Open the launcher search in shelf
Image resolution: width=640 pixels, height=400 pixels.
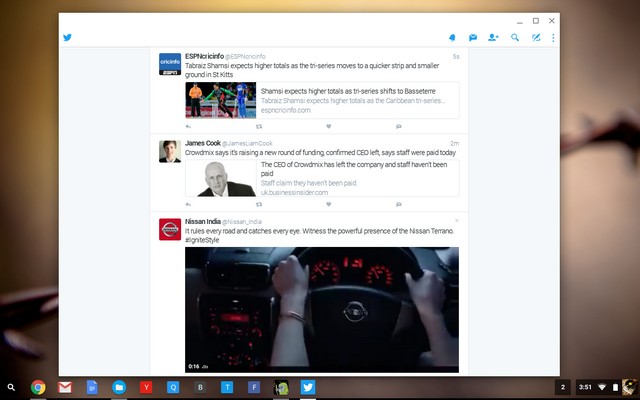(11, 387)
